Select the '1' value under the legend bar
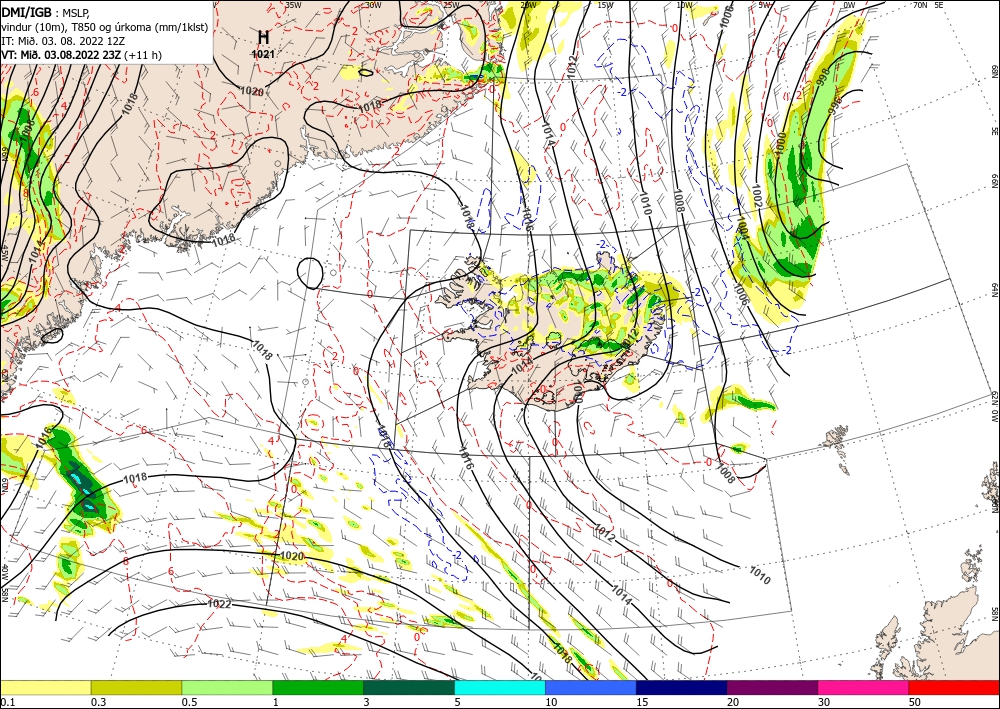1000x709 pixels. coord(276,702)
